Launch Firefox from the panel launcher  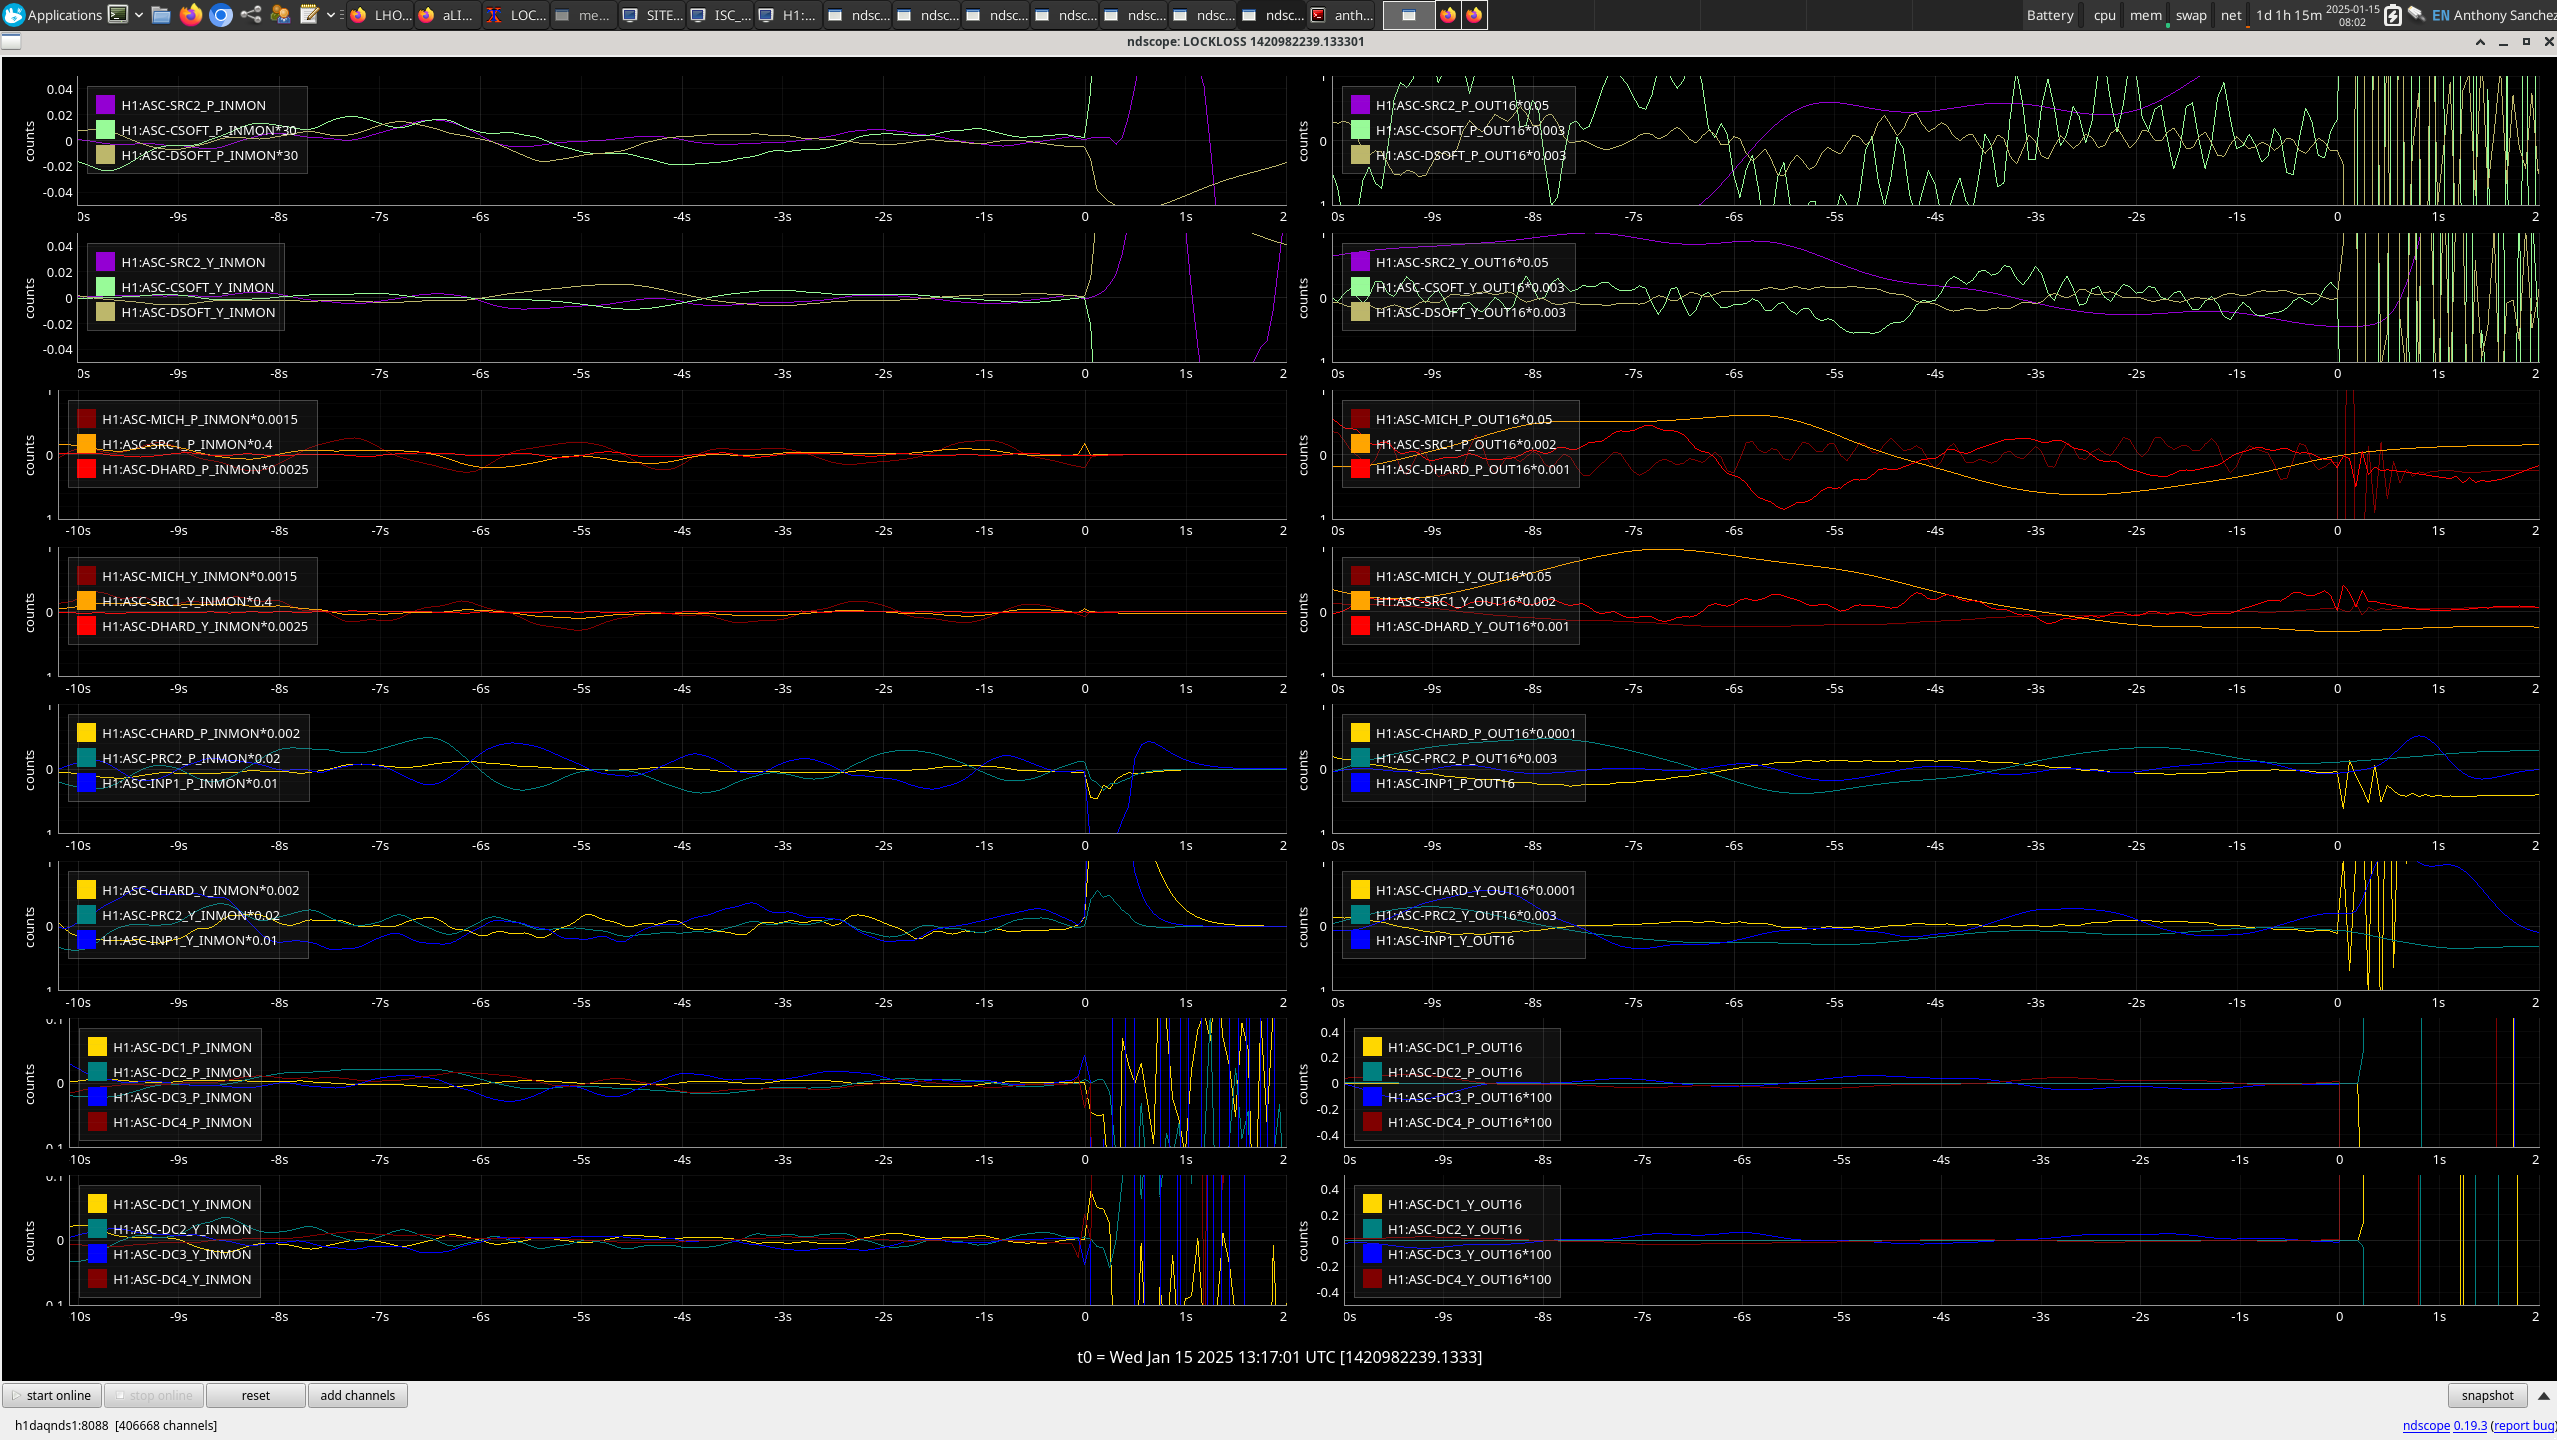pos(191,15)
